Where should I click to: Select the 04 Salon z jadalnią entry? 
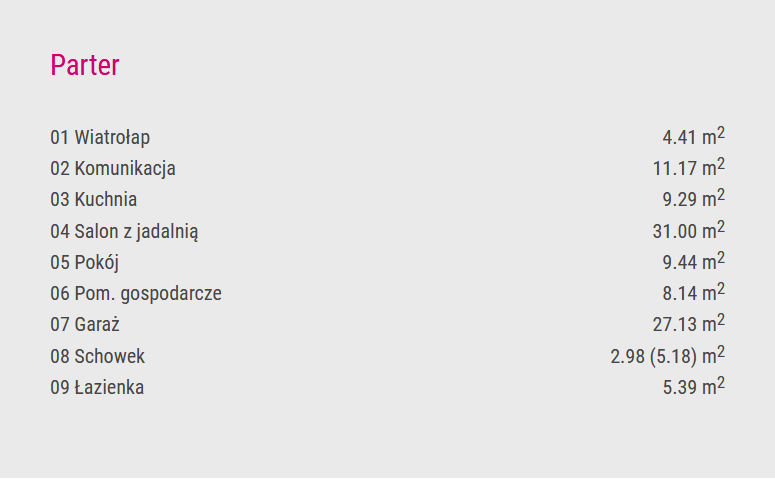click(x=124, y=231)
